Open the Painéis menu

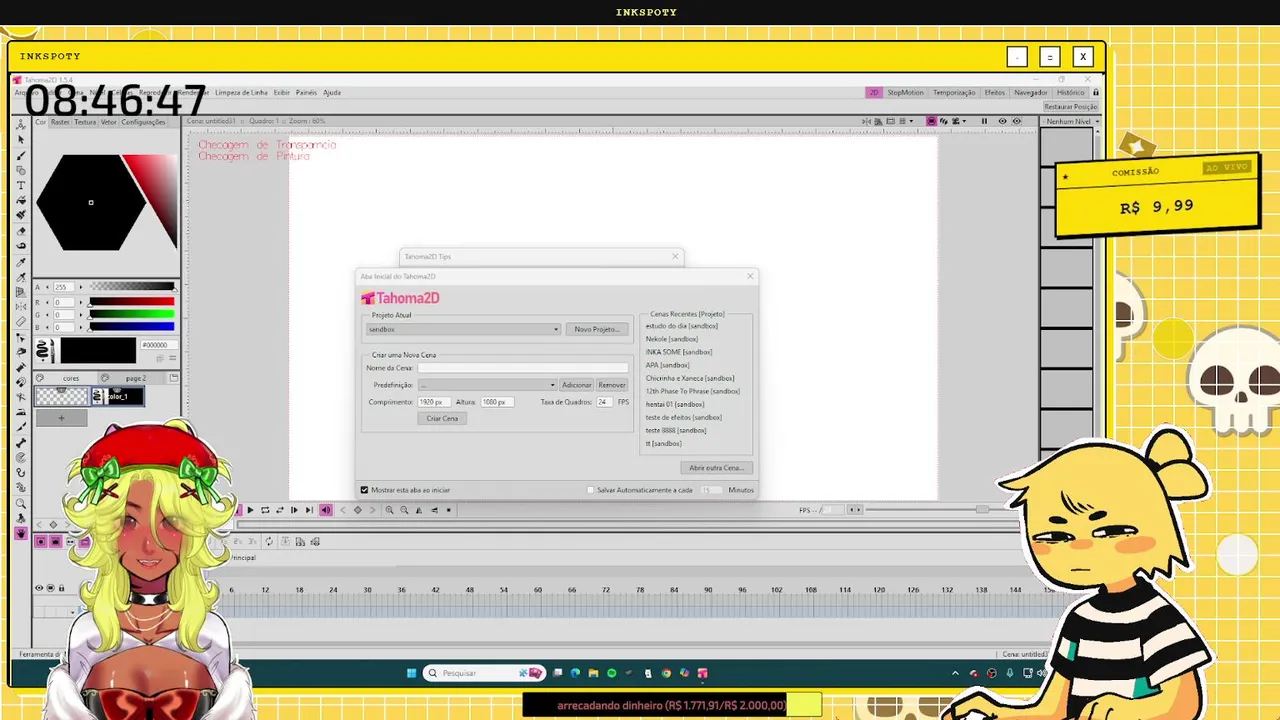point(306,92)
